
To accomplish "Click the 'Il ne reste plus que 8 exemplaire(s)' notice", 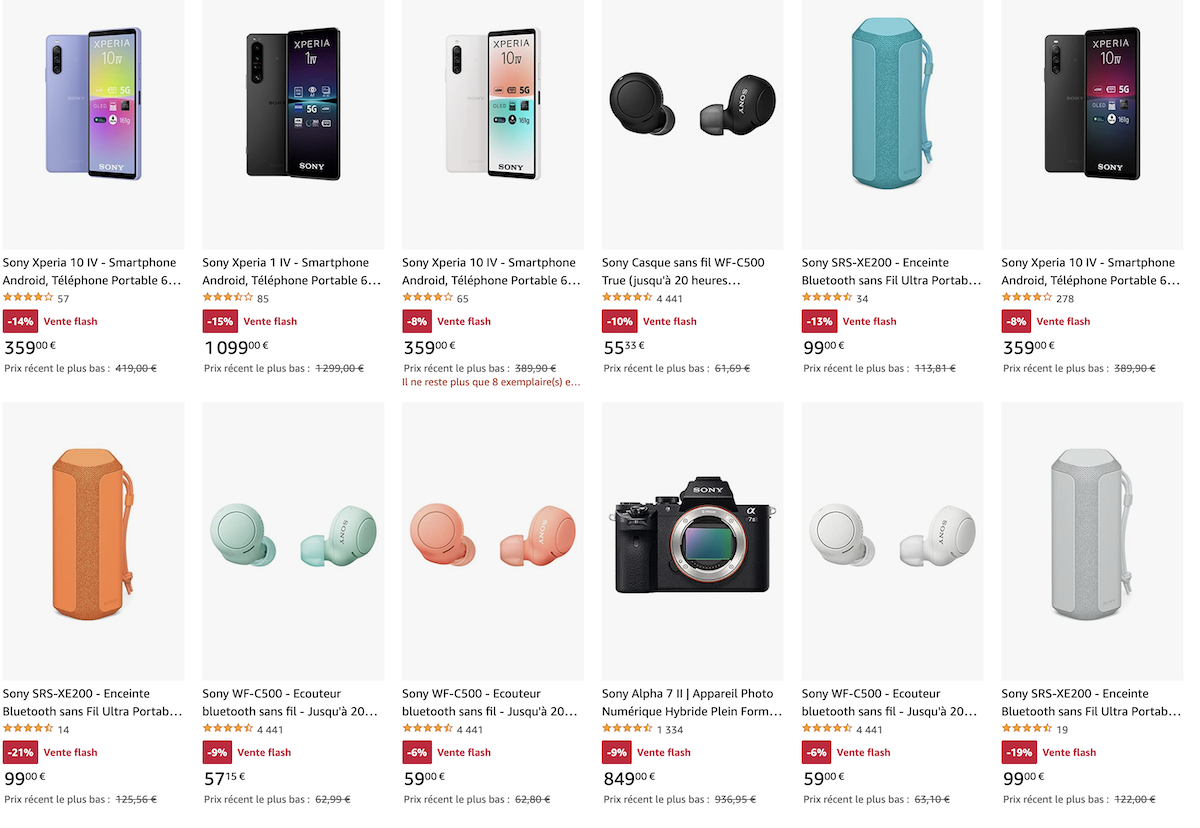I will tap(491, 382).
